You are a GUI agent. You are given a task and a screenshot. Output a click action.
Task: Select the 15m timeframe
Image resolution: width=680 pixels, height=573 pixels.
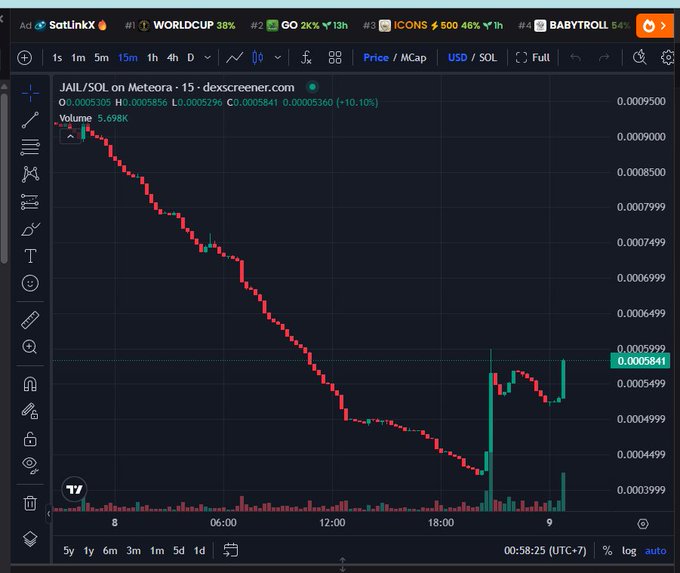(x=128, y=58)
